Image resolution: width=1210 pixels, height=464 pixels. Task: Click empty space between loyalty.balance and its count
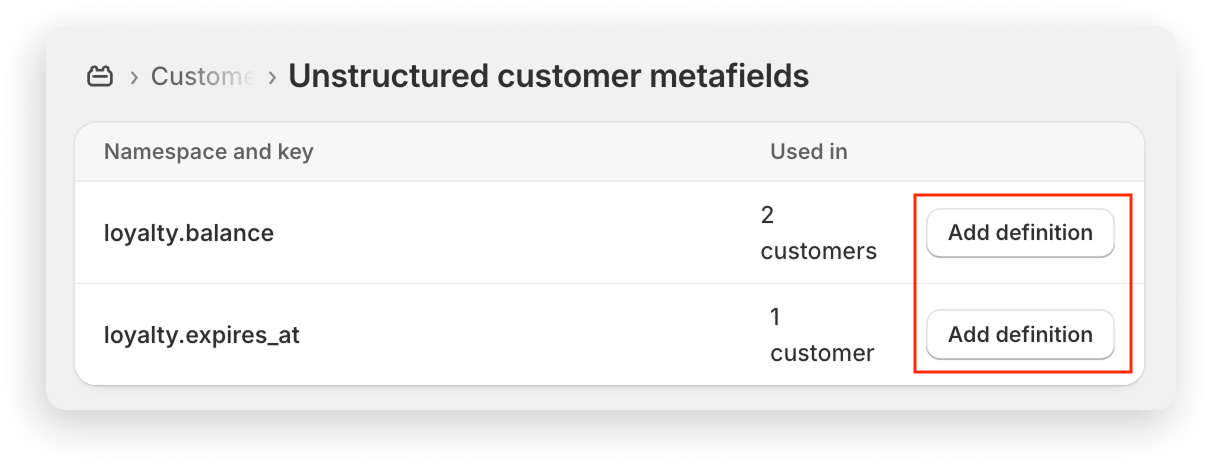515,233
